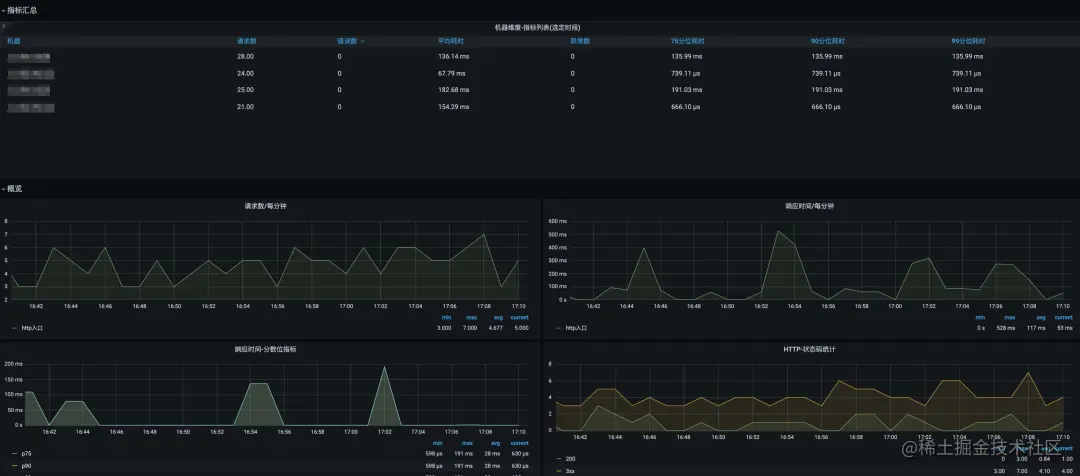Click the sort arrow beside 错误数 header
The width and height of the screenshot is (1080, 476).
pyautogui.click(x=363, y=41)
